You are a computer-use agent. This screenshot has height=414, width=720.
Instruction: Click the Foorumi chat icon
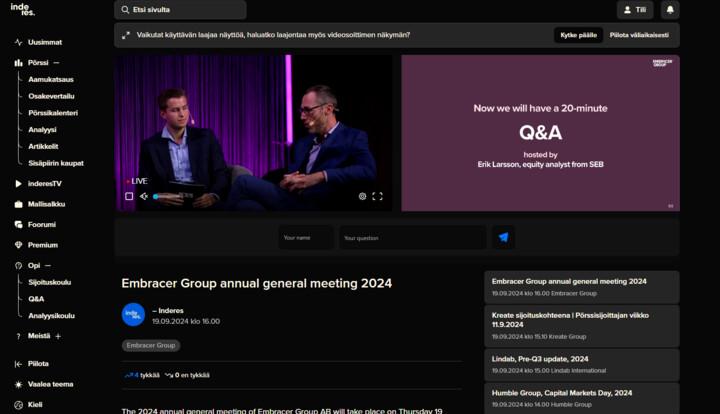(18, 224)
